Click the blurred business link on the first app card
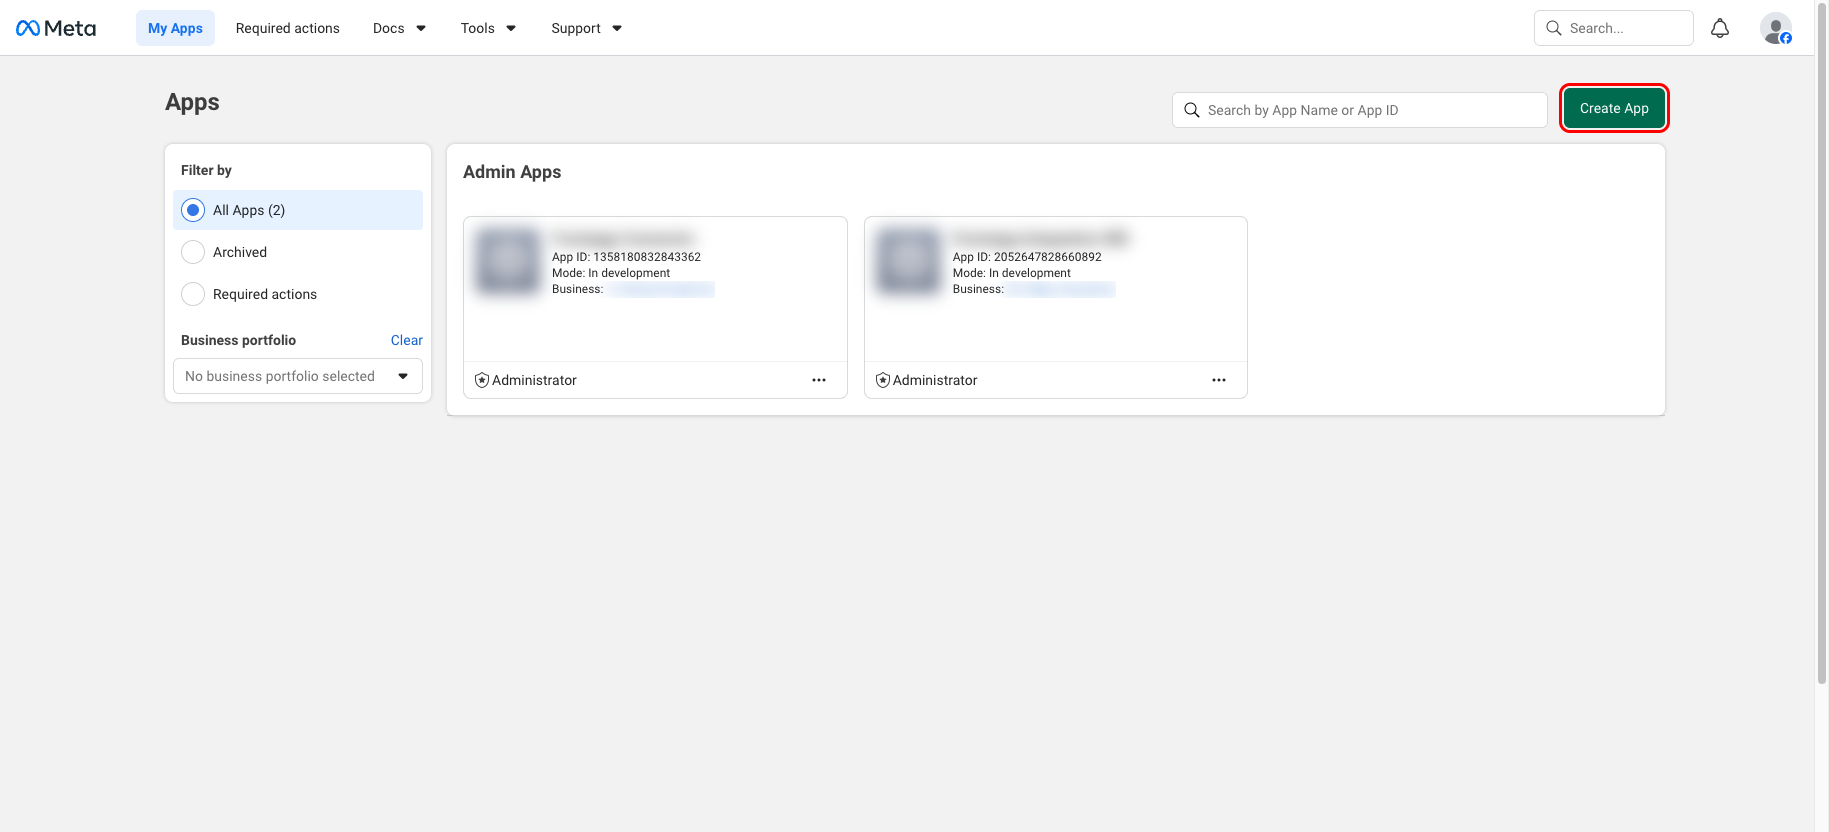Image resolution: width=1829 pixels, height=832 pixels. coord(660,289)
